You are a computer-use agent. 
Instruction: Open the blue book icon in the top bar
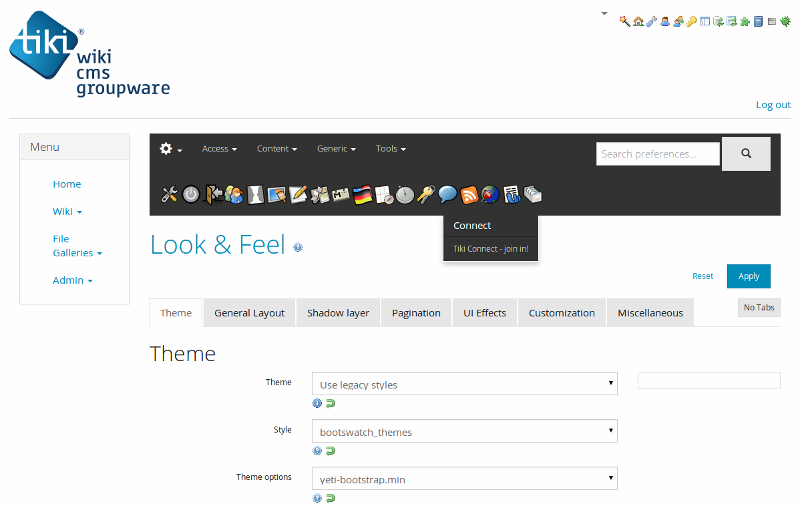pyautogui.click(x=758, y=21)
